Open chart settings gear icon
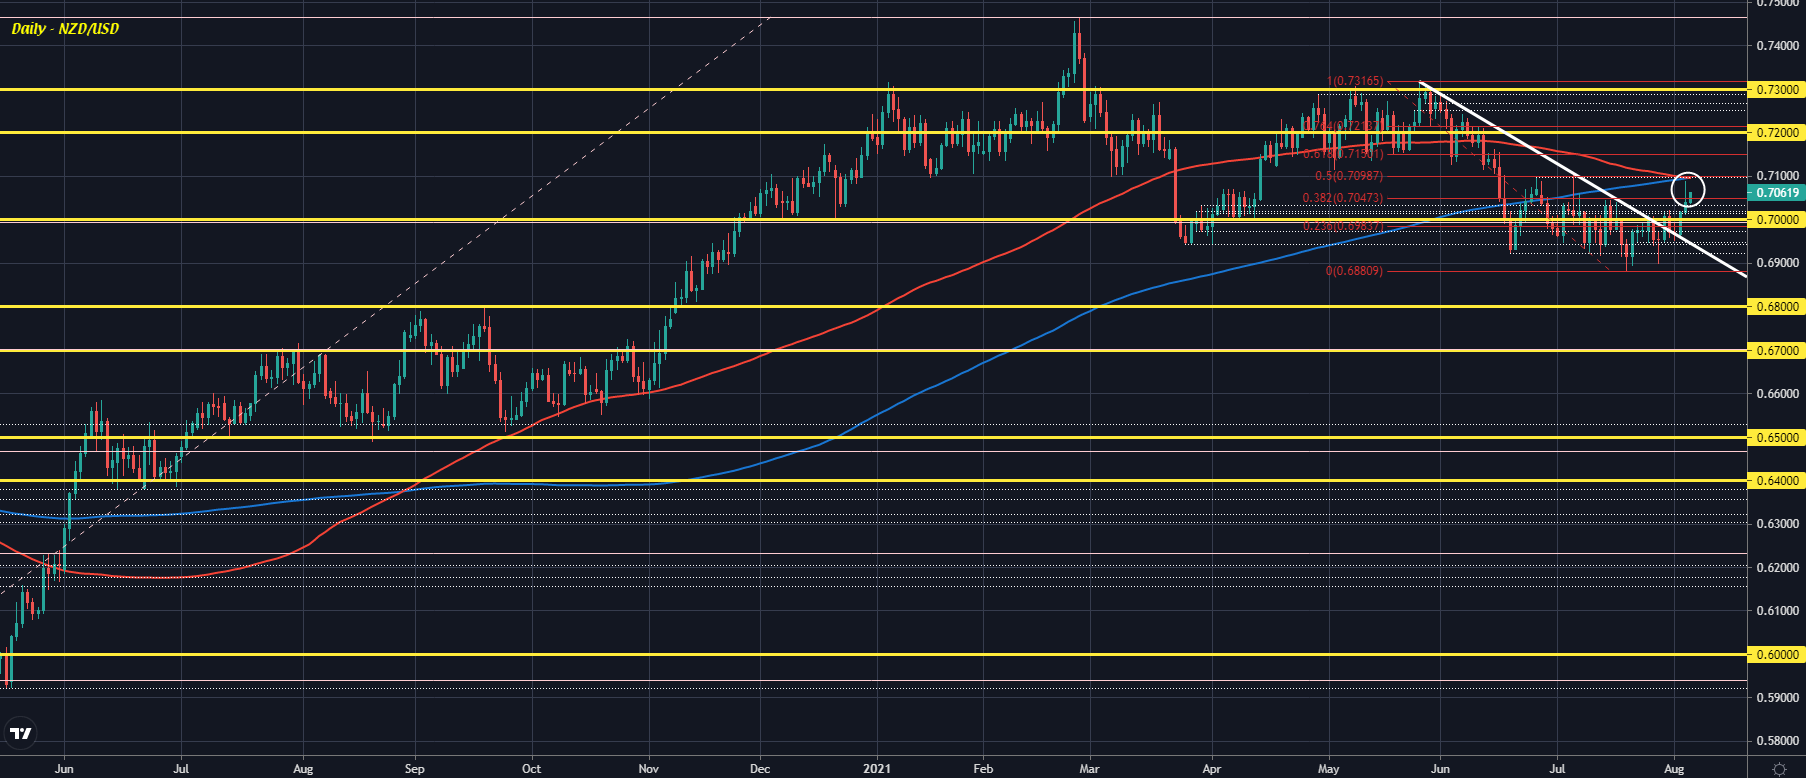 [1779, 769]
